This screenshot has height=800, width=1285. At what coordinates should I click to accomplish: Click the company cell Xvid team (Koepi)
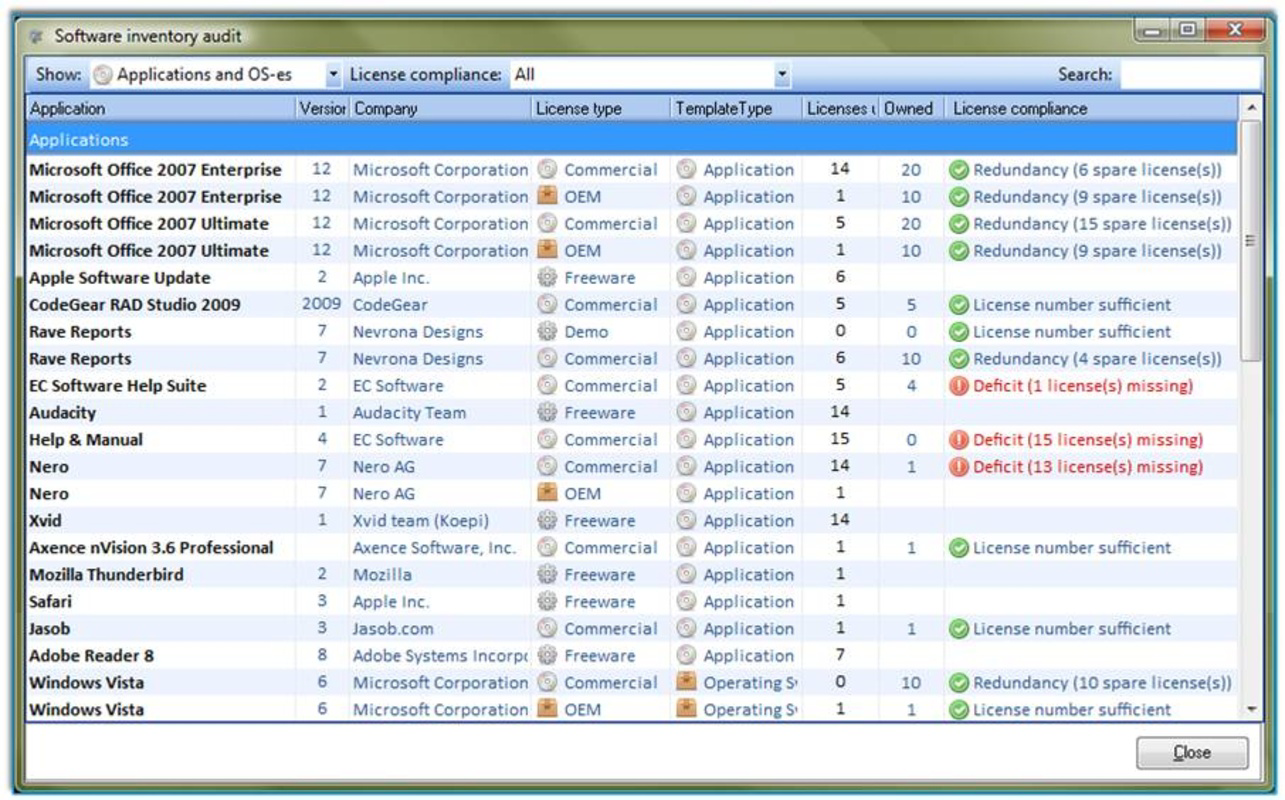(421, 521)
